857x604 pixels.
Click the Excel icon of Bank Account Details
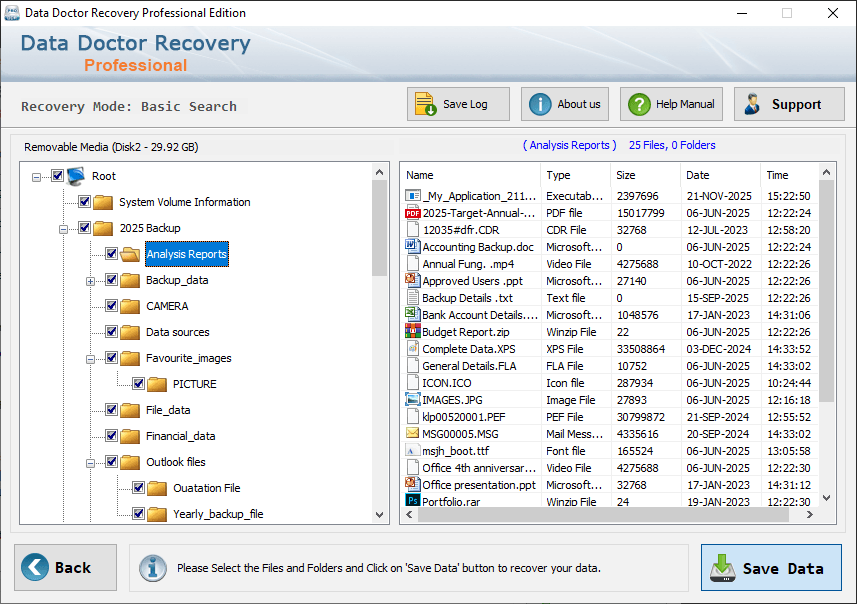tap(413, 314)
